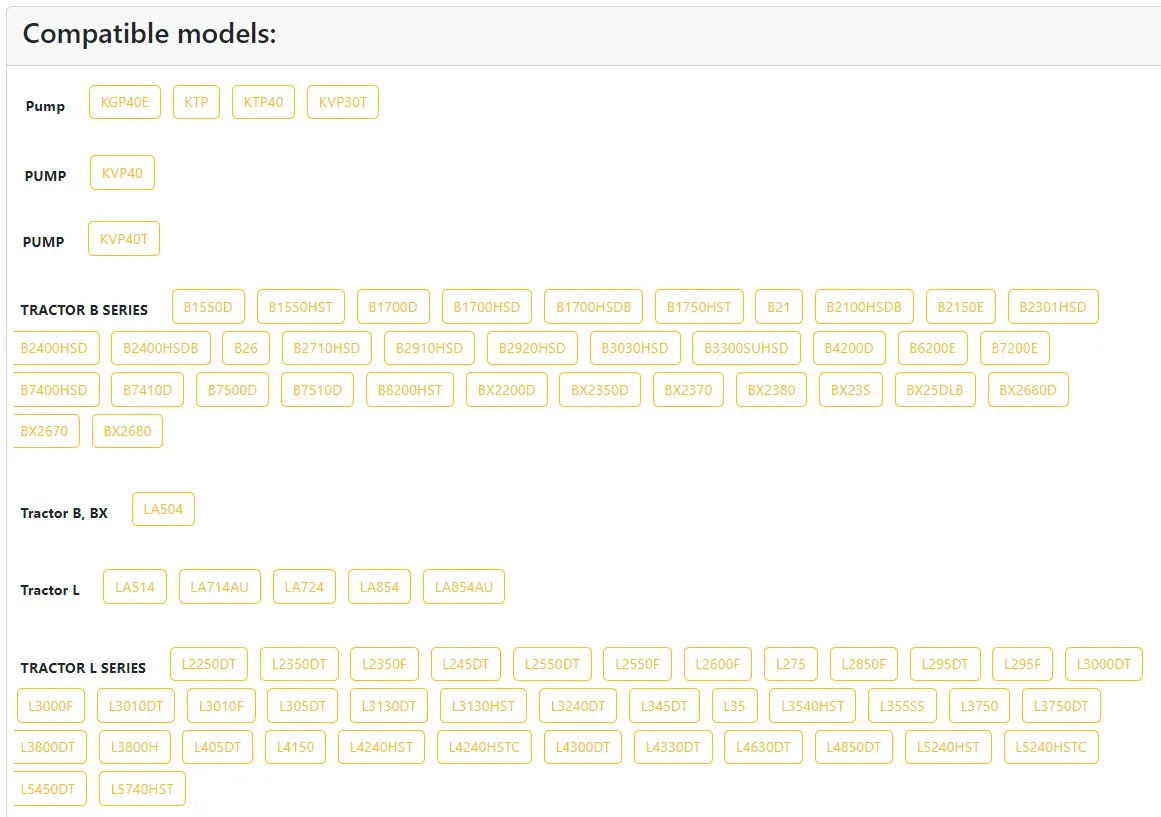Click the BX2680 model tag
This screenshot has height=817, width=1161.
(127, 431)
